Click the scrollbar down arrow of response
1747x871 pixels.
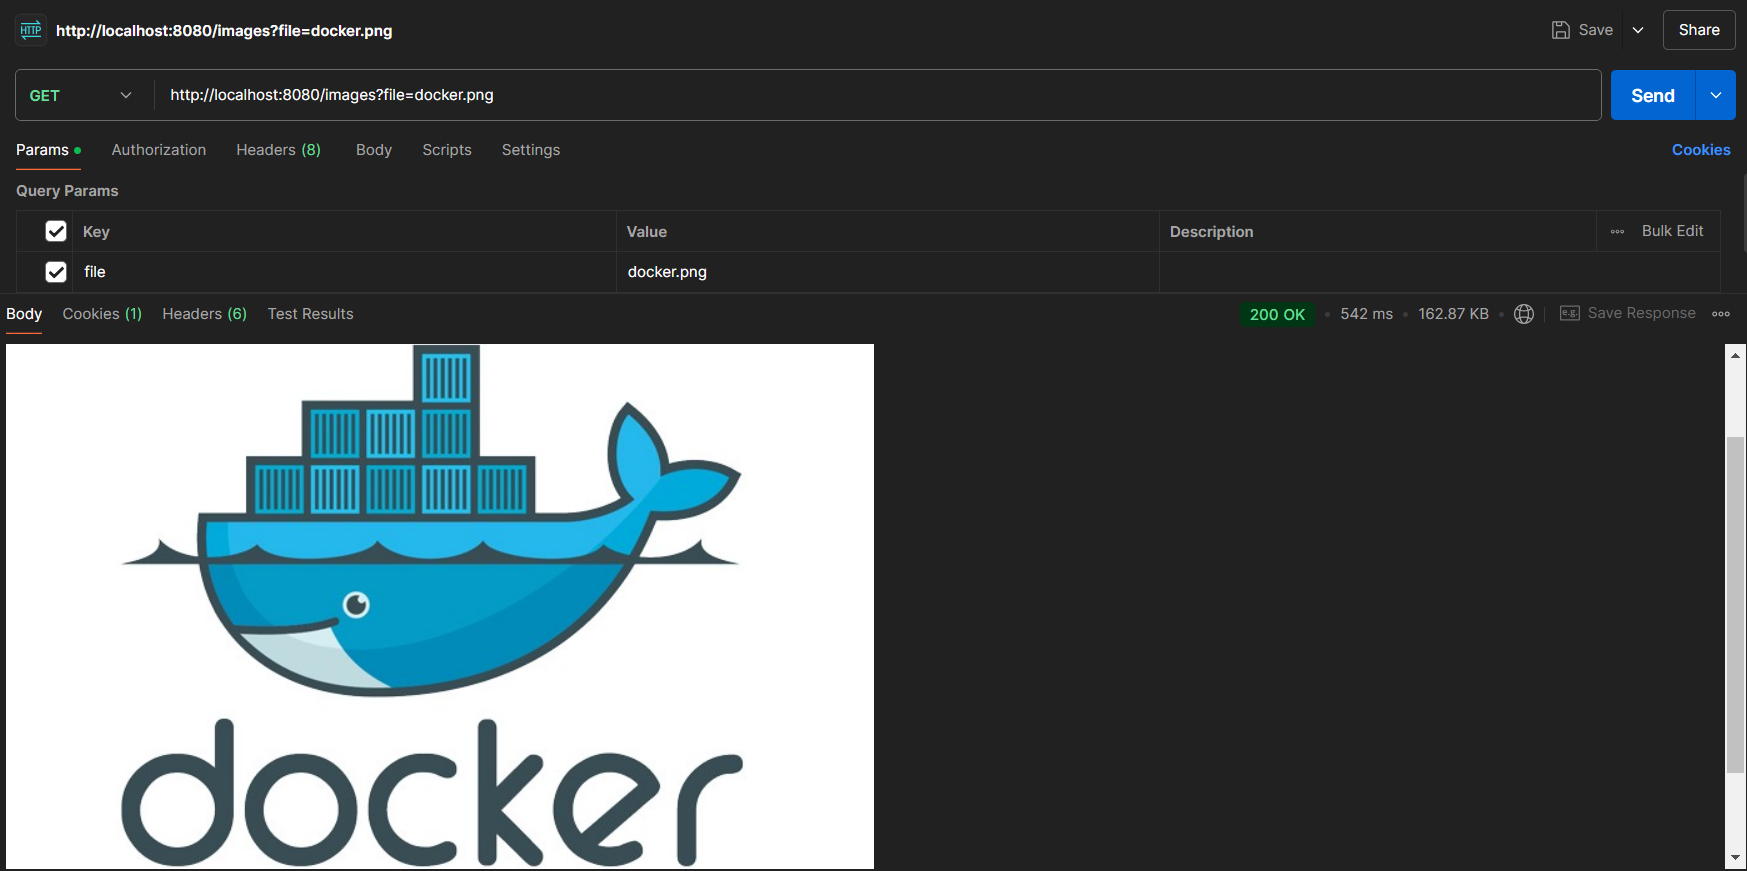coord(1735,858)
